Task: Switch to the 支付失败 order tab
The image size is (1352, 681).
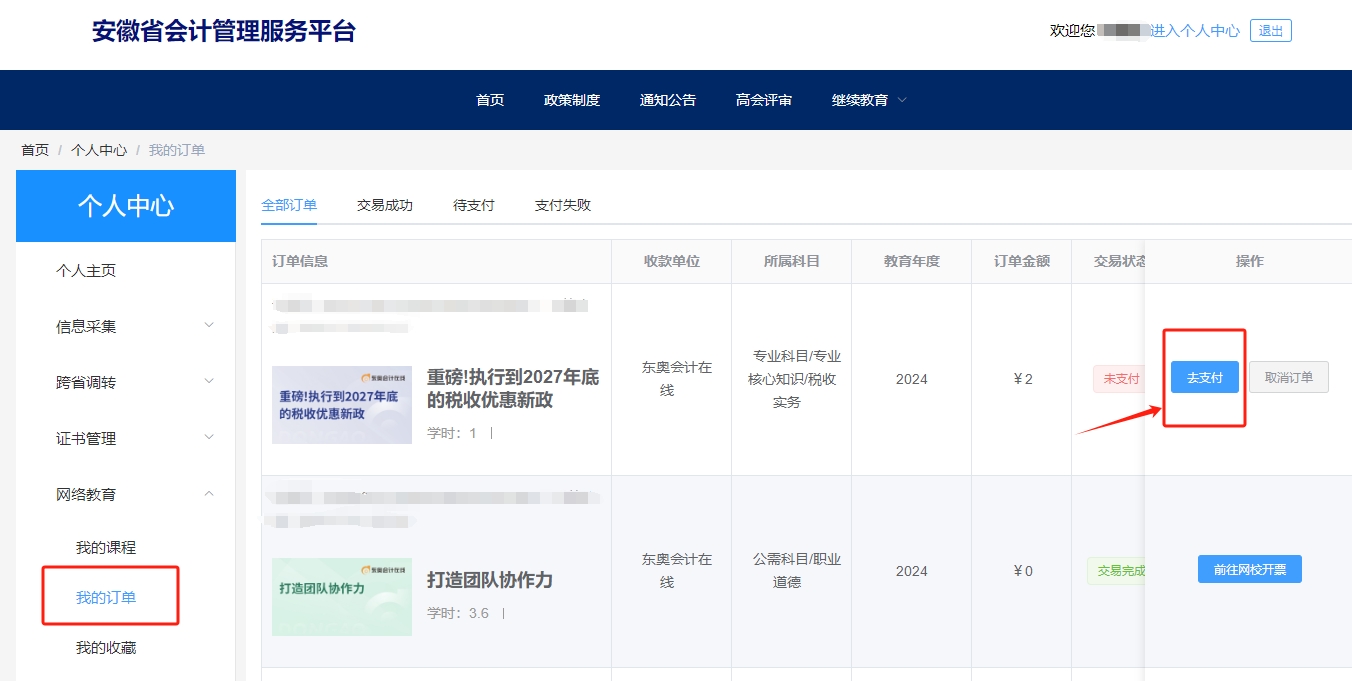Action: pyautogui.click(x=561, y=204)
